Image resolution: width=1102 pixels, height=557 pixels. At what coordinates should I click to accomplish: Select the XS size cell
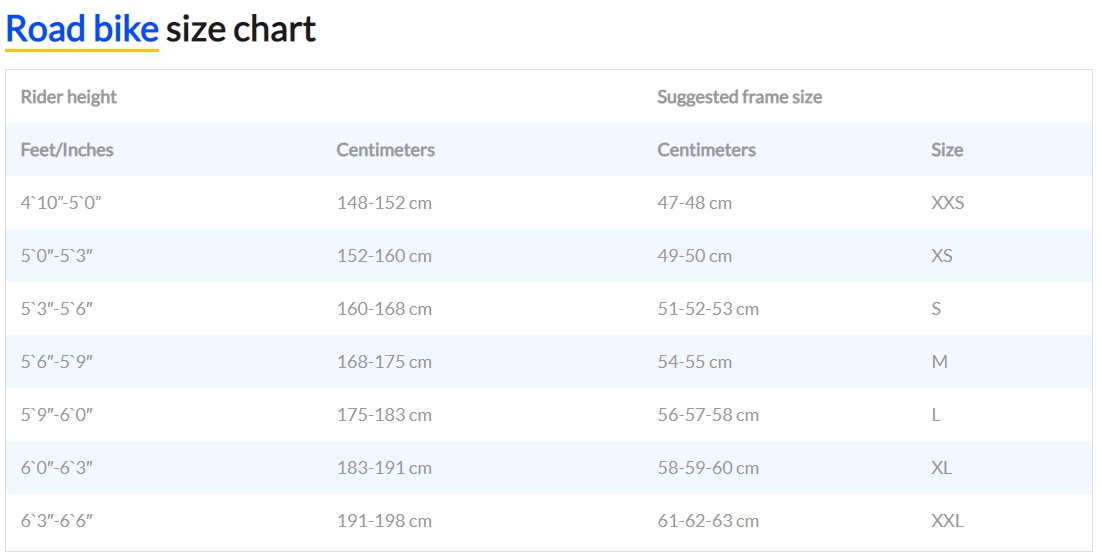941,256
